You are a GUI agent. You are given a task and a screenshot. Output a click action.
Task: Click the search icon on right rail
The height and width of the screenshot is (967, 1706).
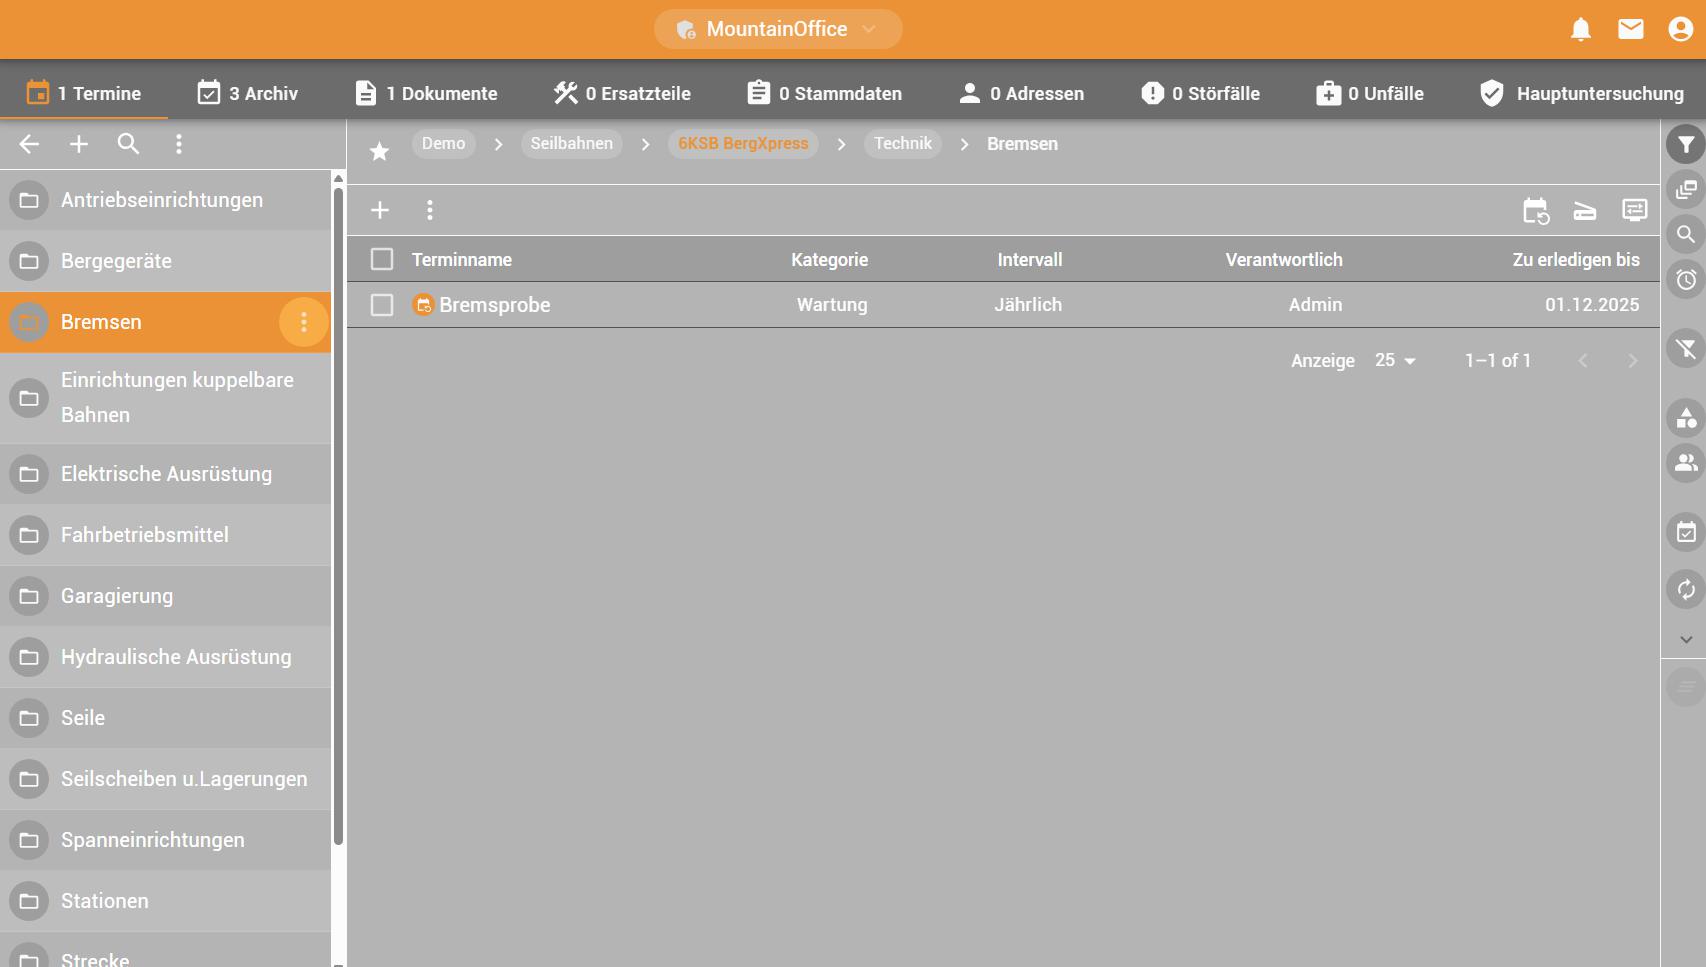pyautogui.click(x=1686, y=235)
